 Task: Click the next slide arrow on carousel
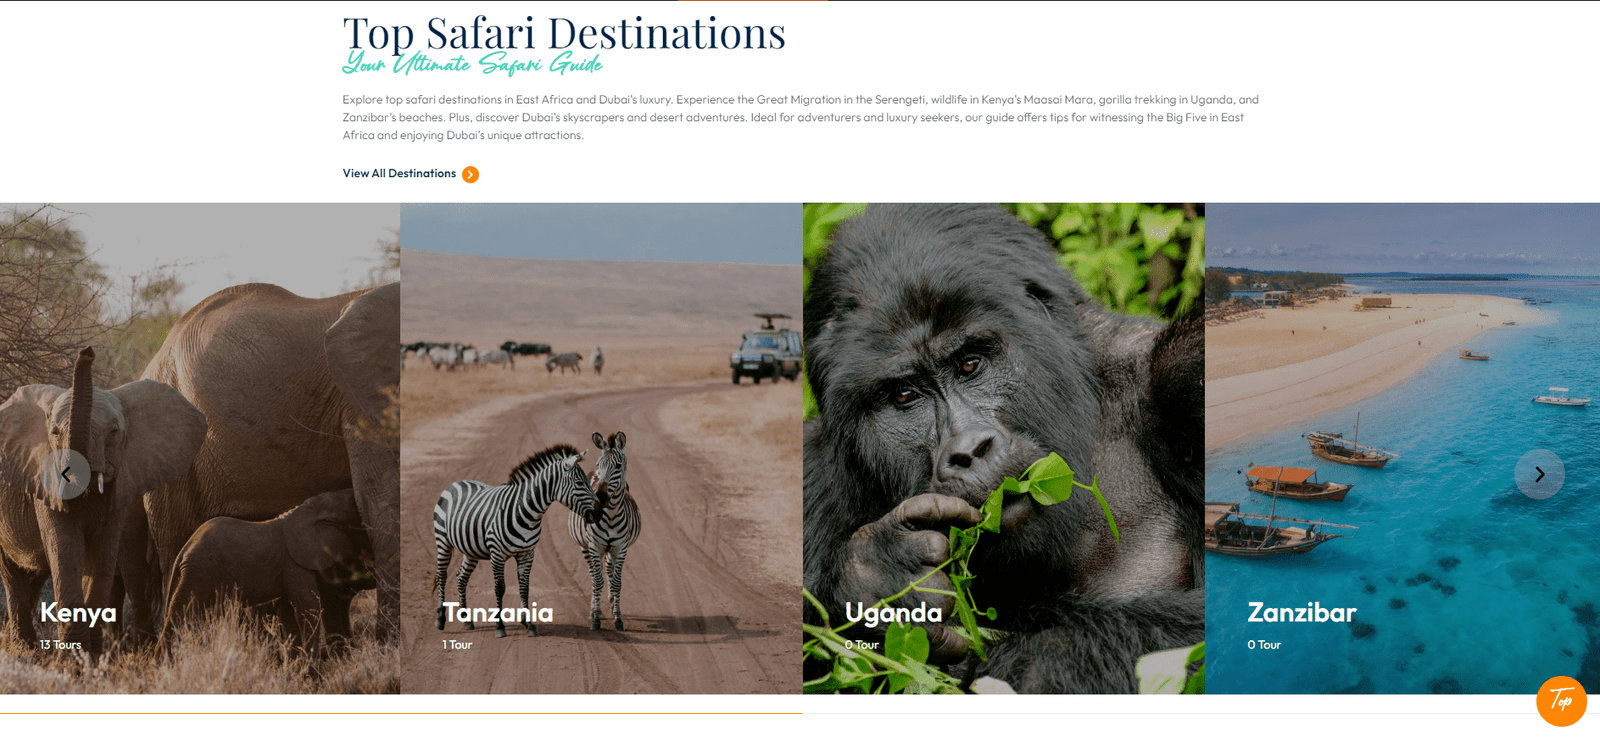1539,474
